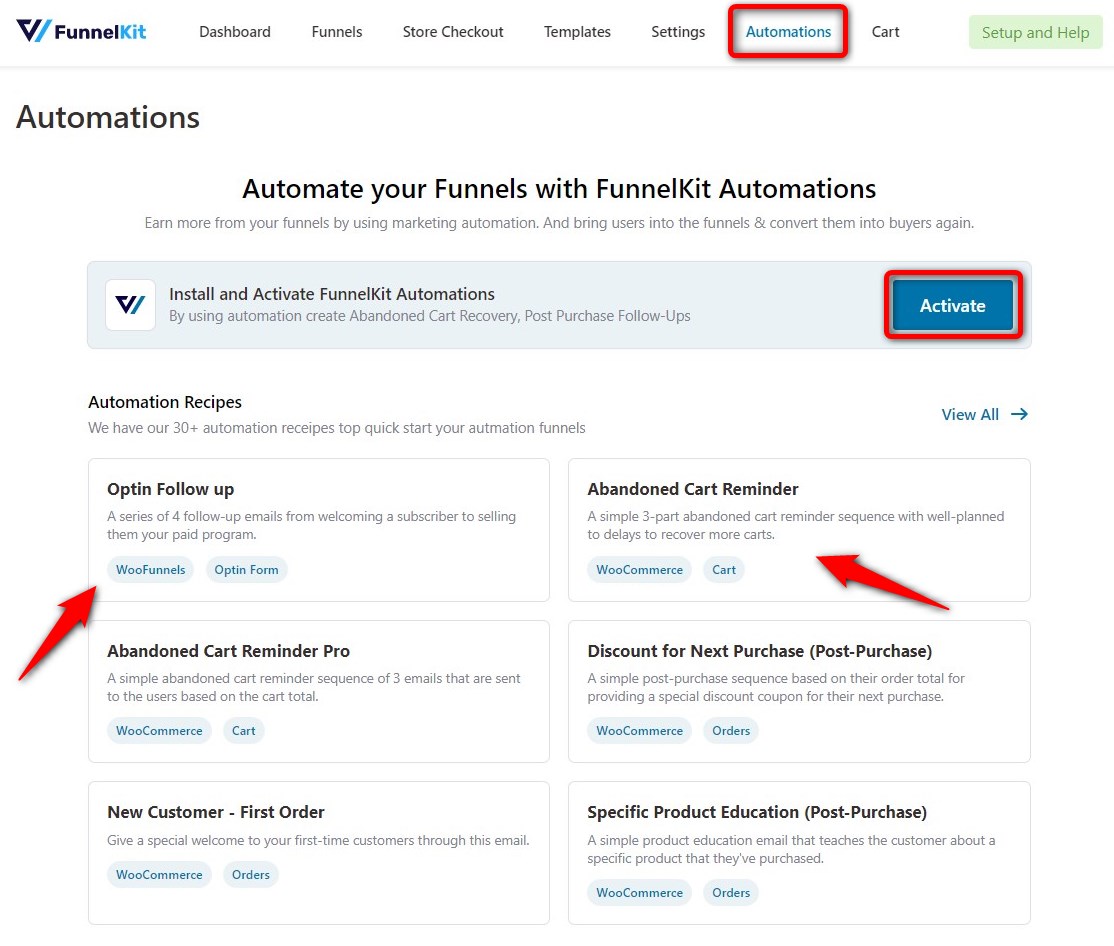This screenshot has width=1114, height=946.
Task: Open the Funnels section
Action: point(336,31)
